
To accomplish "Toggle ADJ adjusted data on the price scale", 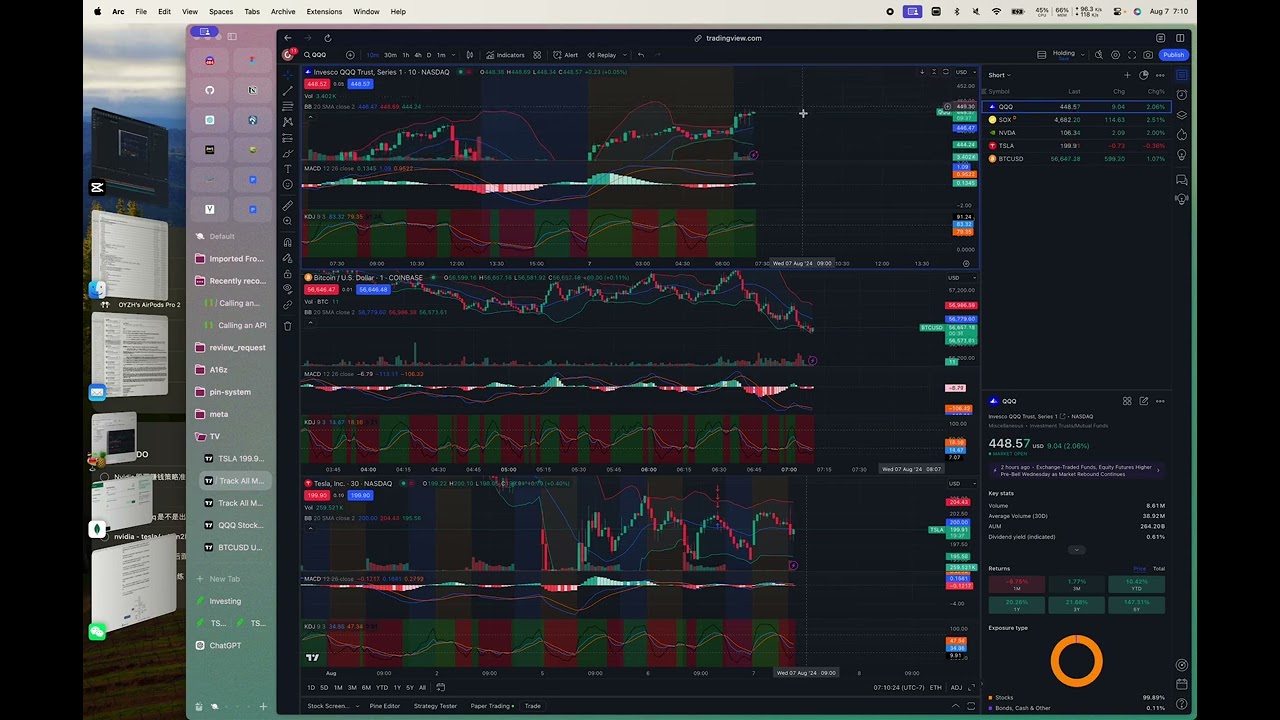I will pyautogui.click(x=957, y=687).
